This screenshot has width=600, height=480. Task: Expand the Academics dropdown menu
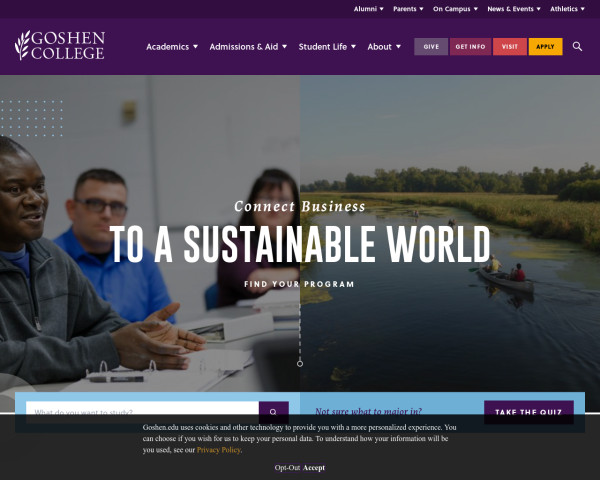[x=172, y=47]
